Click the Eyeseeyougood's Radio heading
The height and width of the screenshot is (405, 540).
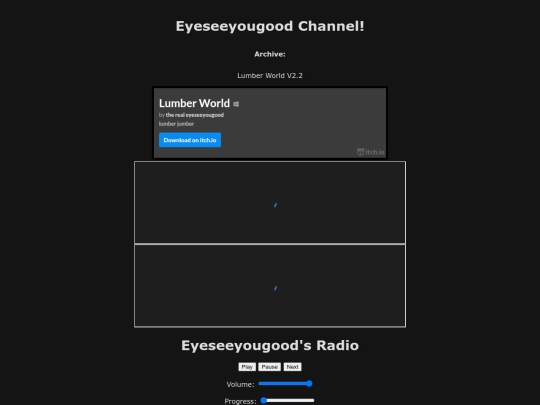[x=270, y=345]
